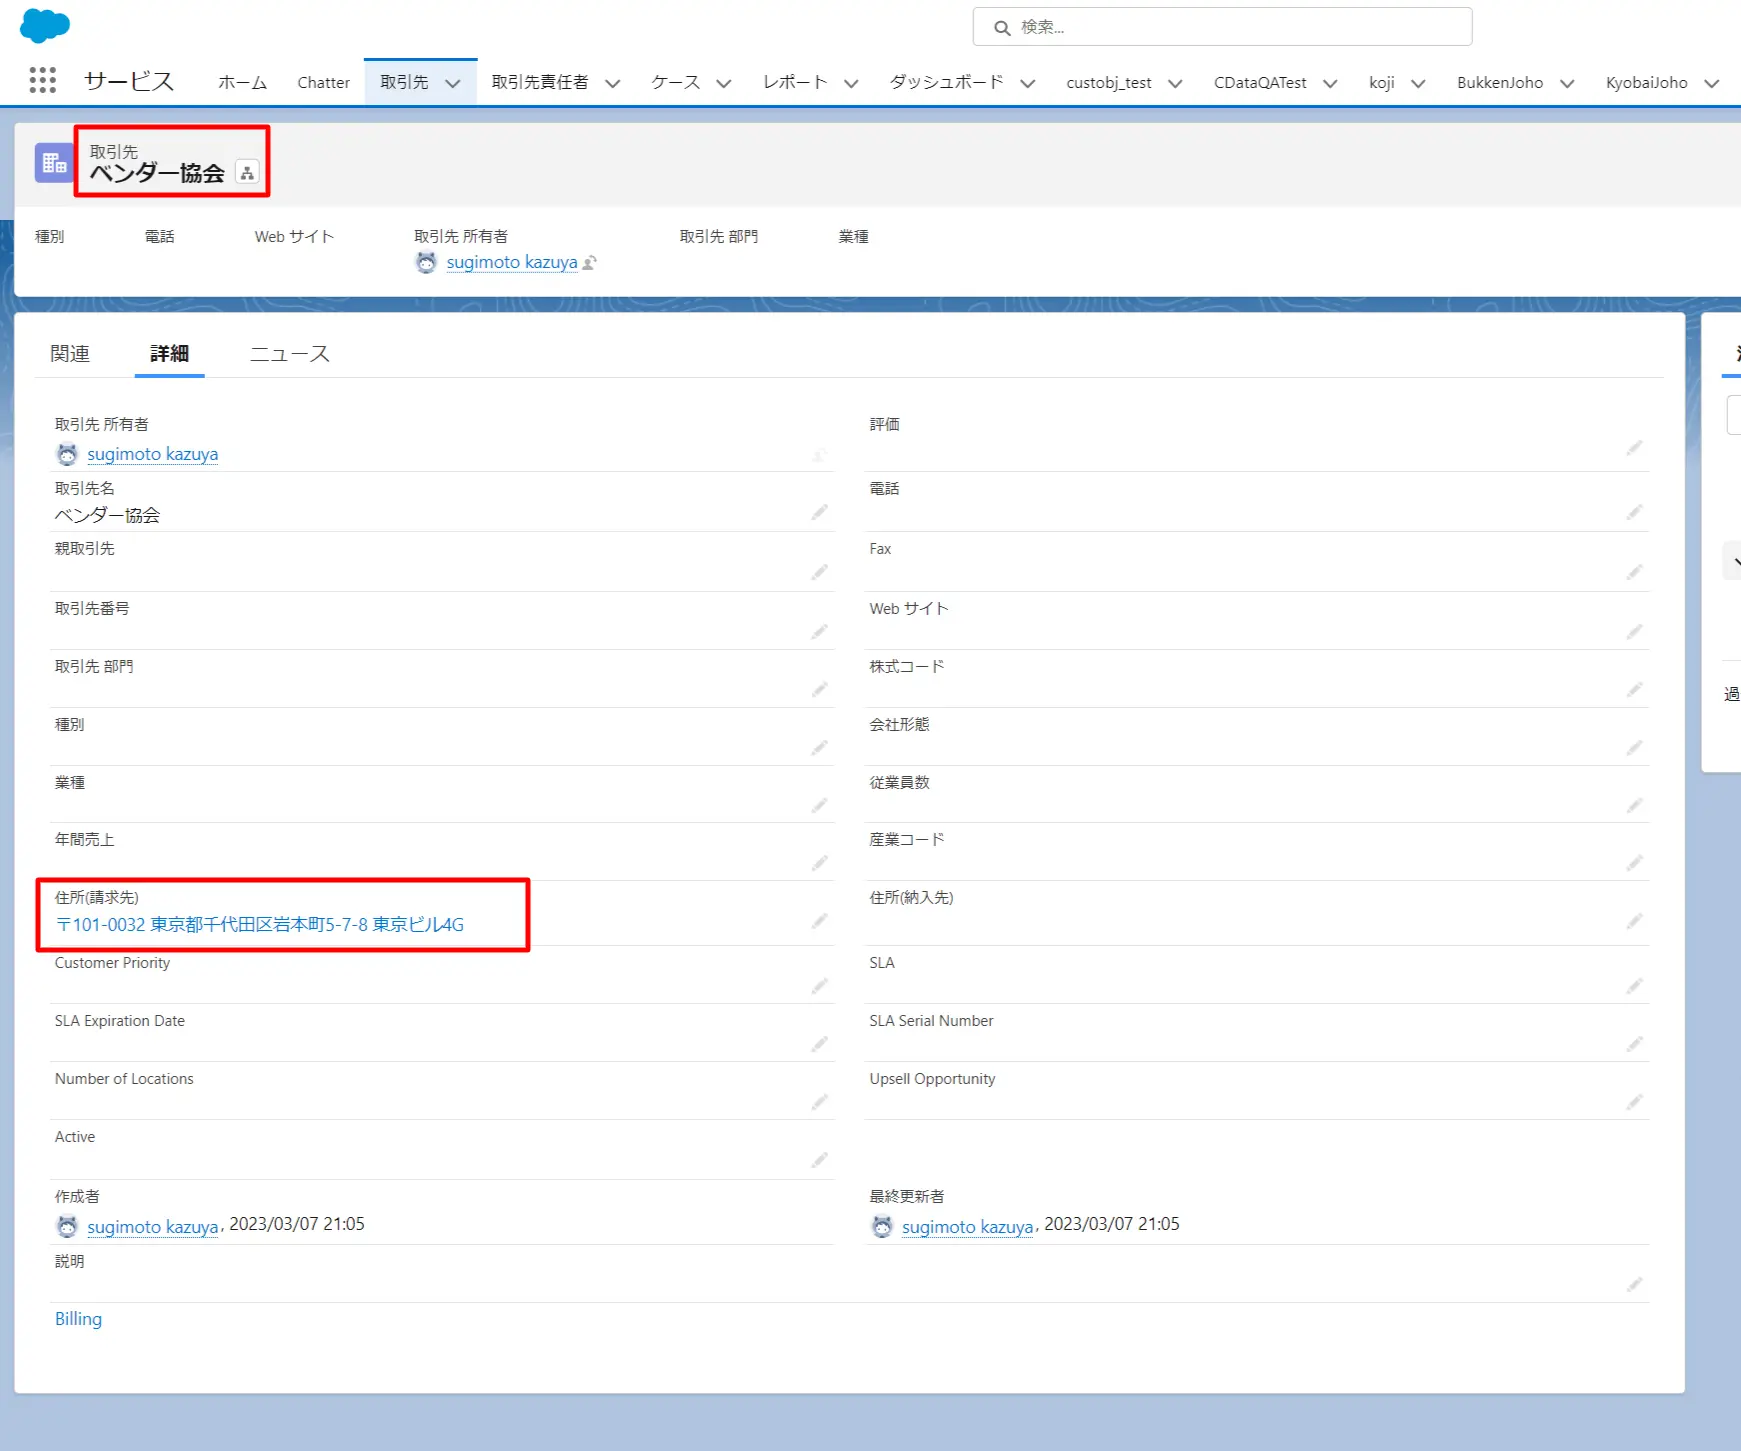
Task: Open the Chatter navigation item
Action: [x=324, y=83]
